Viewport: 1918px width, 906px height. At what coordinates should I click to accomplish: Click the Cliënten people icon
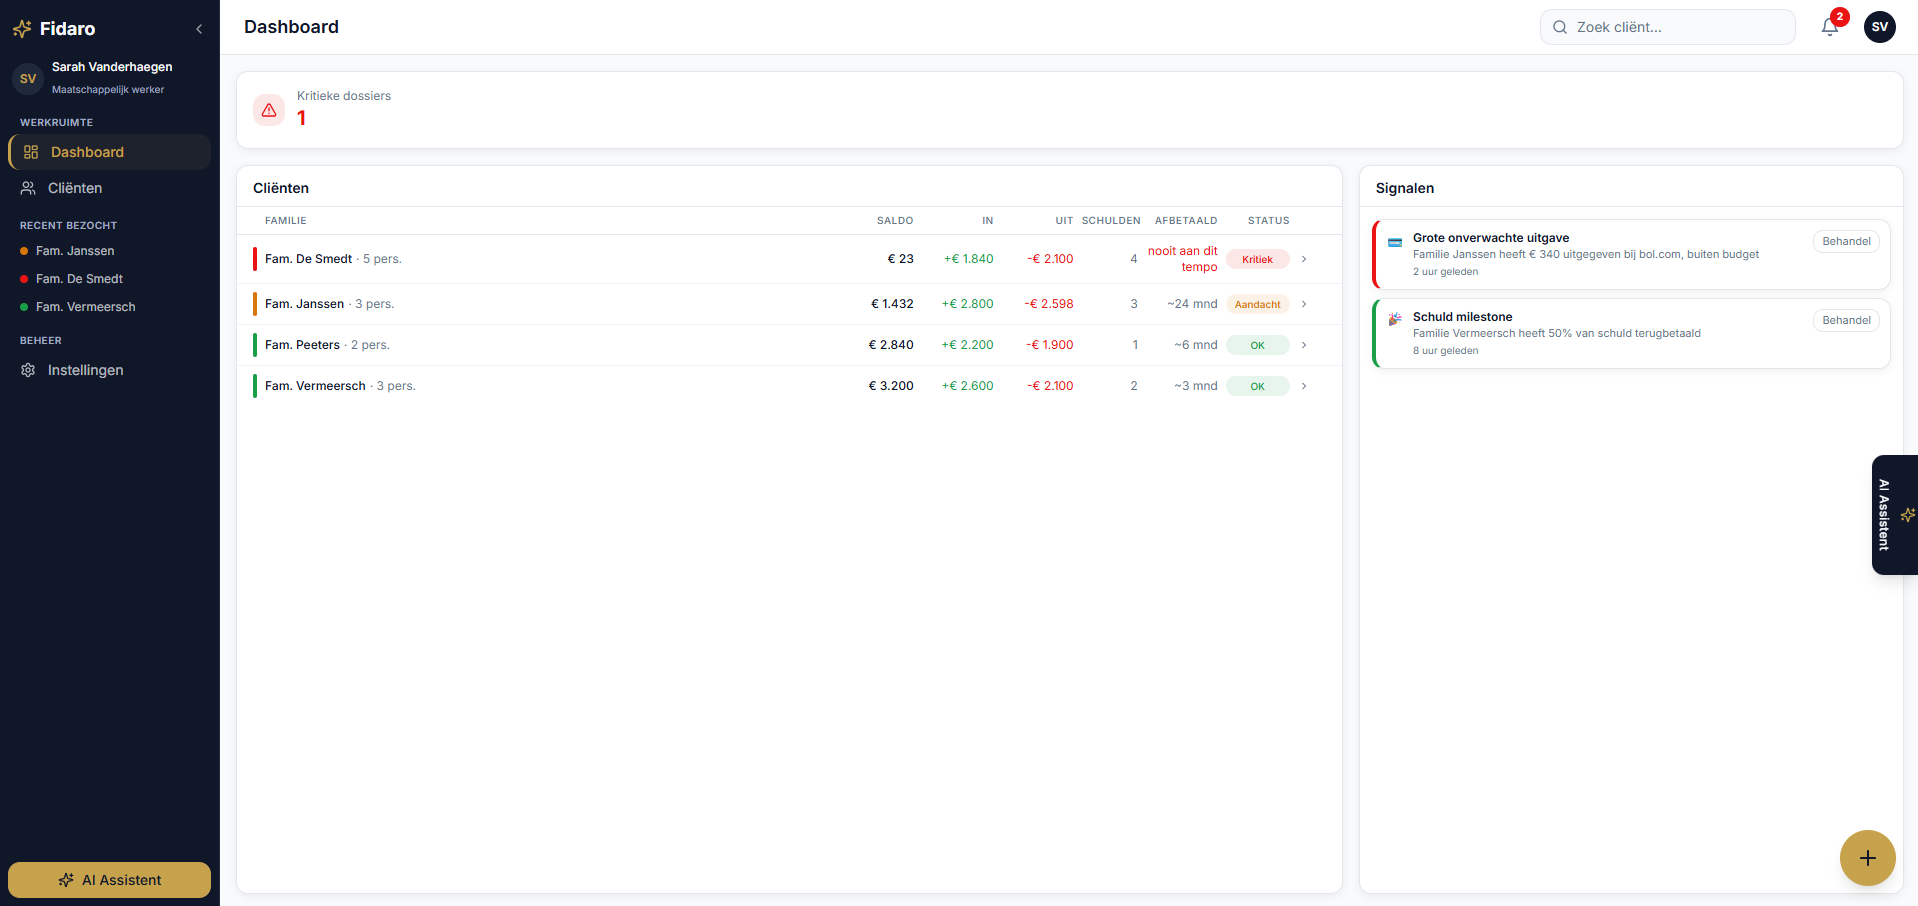tap(27, 188)
